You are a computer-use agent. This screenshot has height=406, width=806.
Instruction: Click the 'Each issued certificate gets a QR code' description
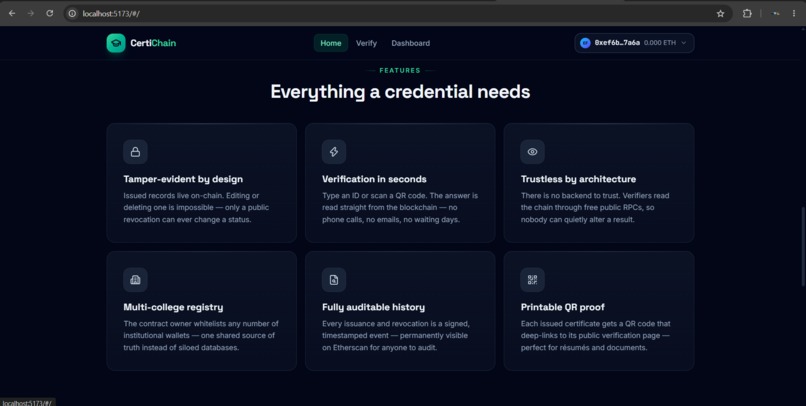point(596,336)
